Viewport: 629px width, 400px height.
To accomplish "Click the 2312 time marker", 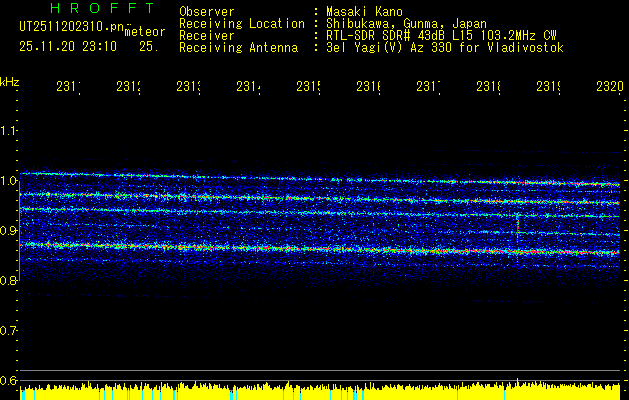I will pos(128,87).
